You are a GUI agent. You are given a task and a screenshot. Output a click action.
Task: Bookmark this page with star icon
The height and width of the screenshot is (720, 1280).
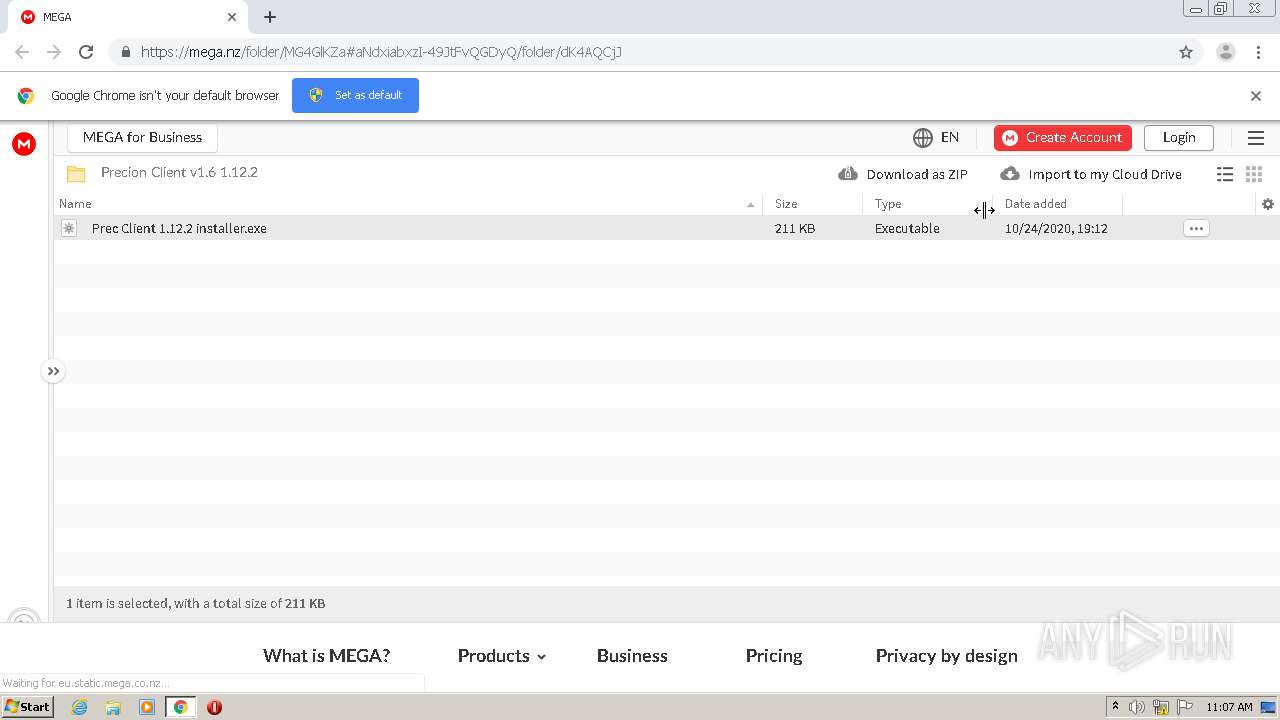tap(1186, 52)
